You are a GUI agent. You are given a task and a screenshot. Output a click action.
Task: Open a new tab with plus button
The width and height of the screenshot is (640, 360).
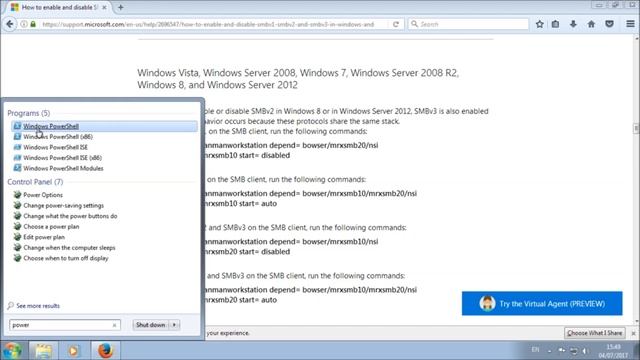pyautogui.click(x=120, y=7)
